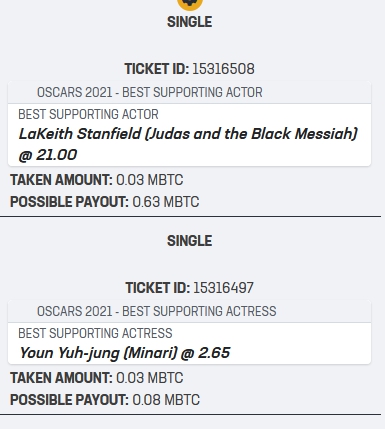Select the first SINGLE bet heading
Image resolution: width=385 pixels, height=429 pixels.
click(x=189, y=22)
